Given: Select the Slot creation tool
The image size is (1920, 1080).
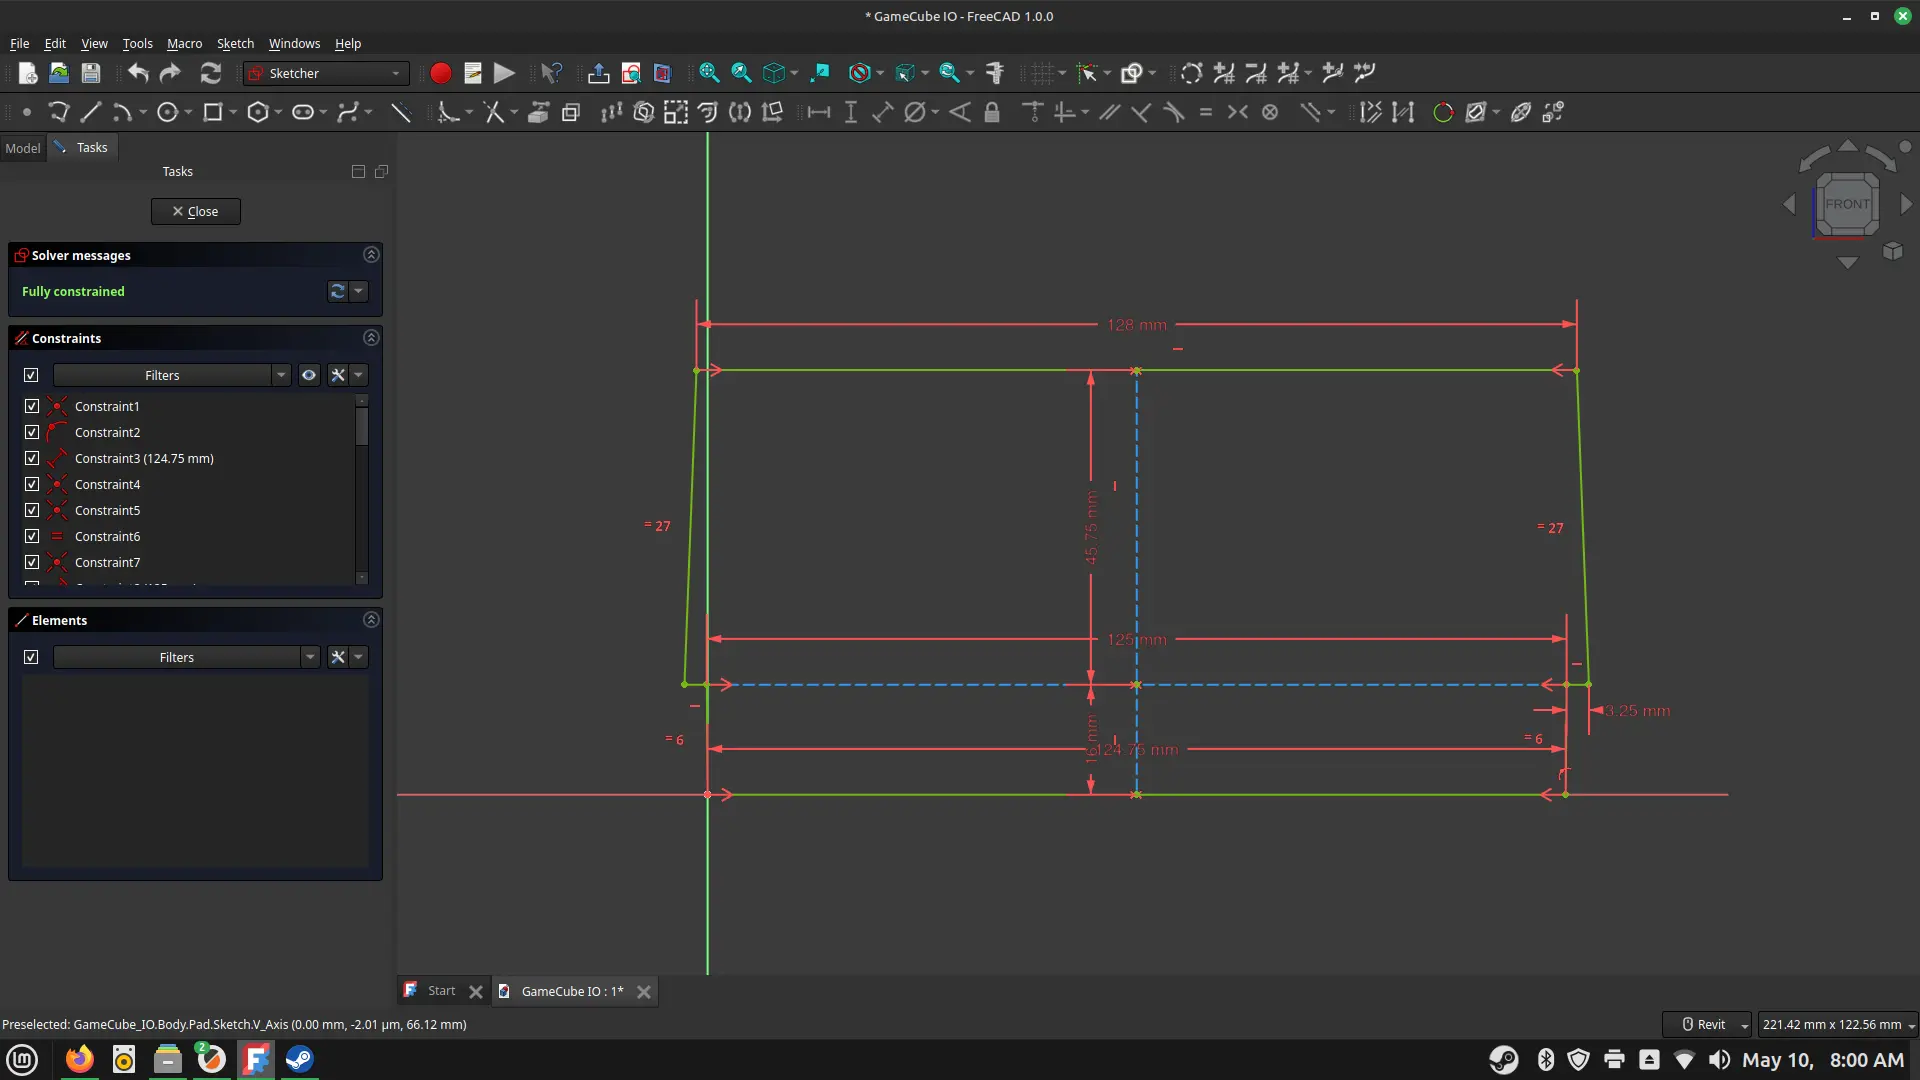Looking at the screenshot, I should tap(303, 112).
